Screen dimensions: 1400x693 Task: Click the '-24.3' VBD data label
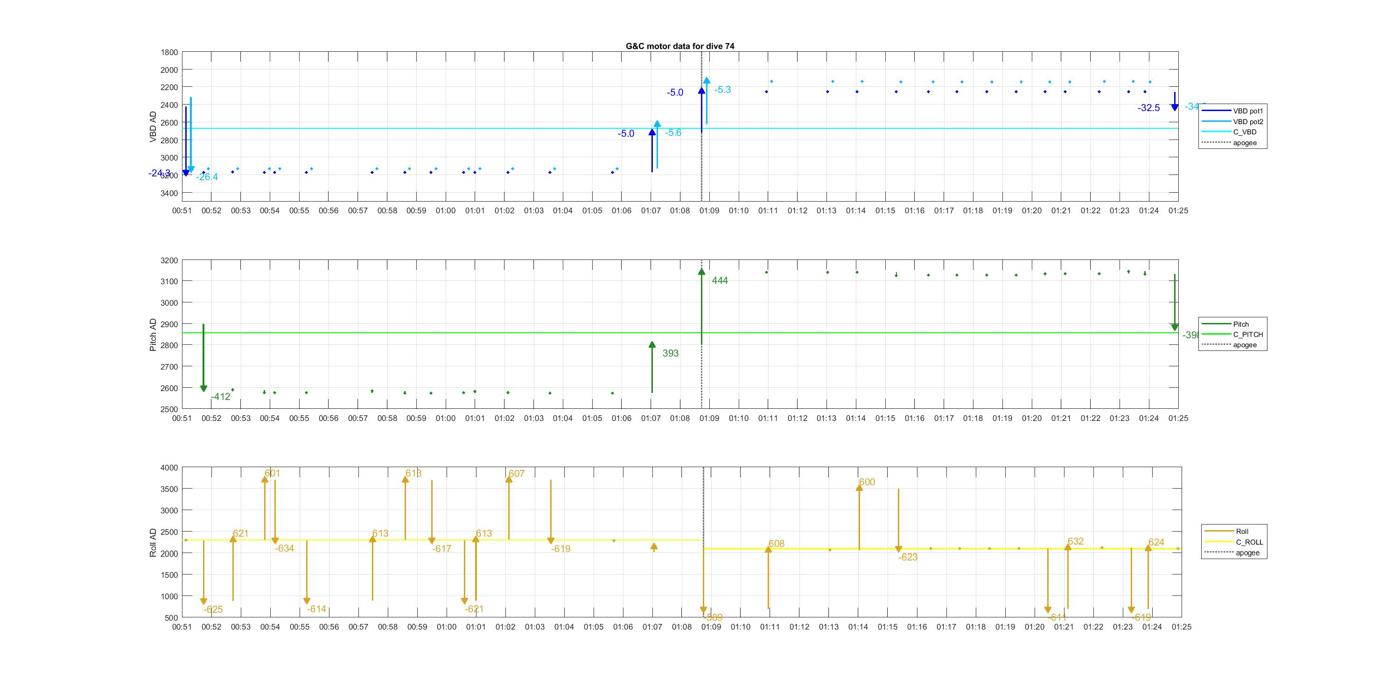point(160,173)
